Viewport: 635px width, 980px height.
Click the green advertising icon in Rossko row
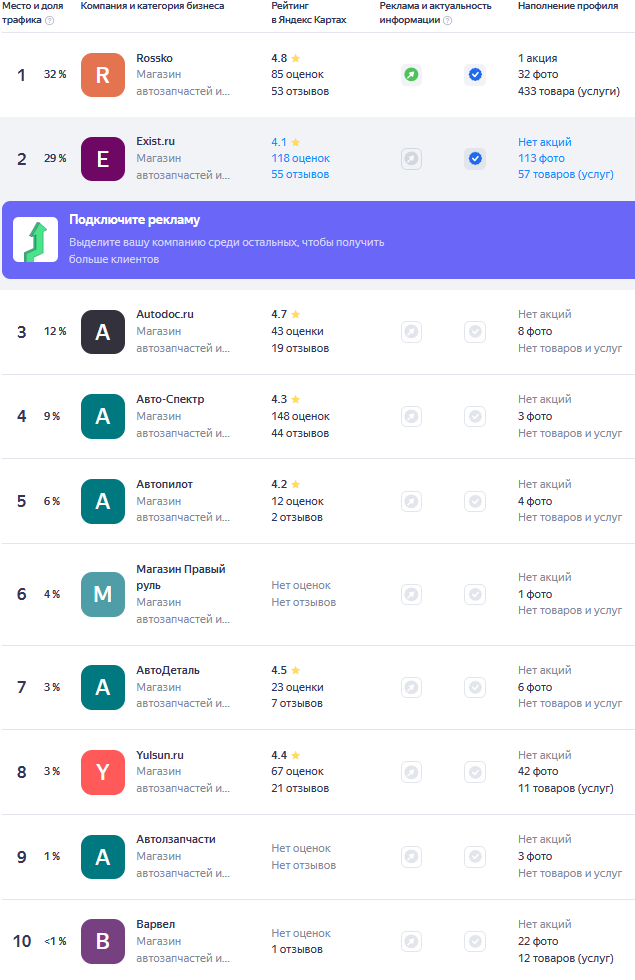[411, 74]
